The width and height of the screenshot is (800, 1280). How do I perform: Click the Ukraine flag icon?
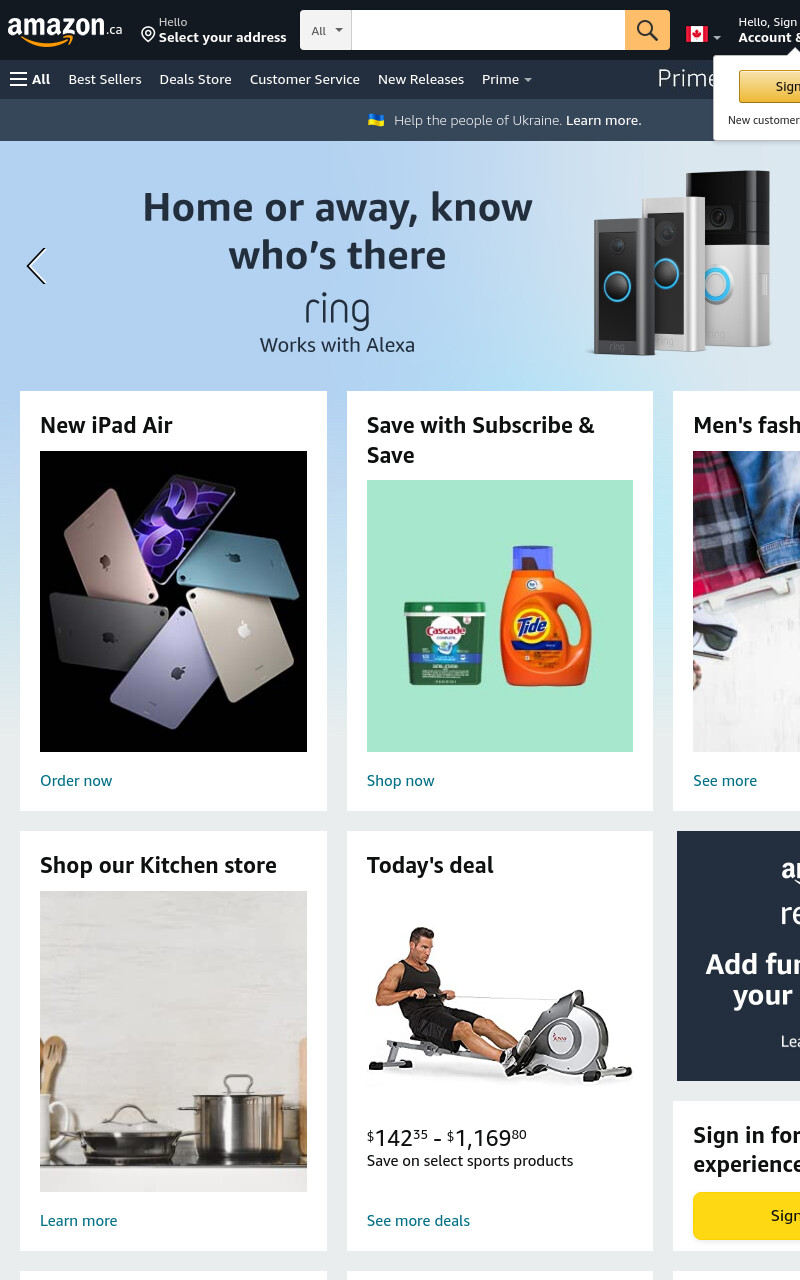coord(376,120)
